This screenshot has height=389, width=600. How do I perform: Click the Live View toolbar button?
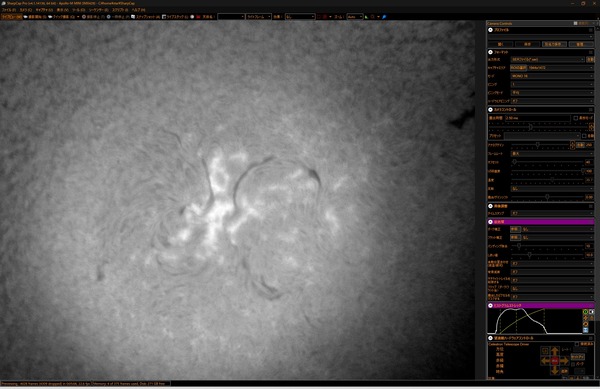(11, 17)
